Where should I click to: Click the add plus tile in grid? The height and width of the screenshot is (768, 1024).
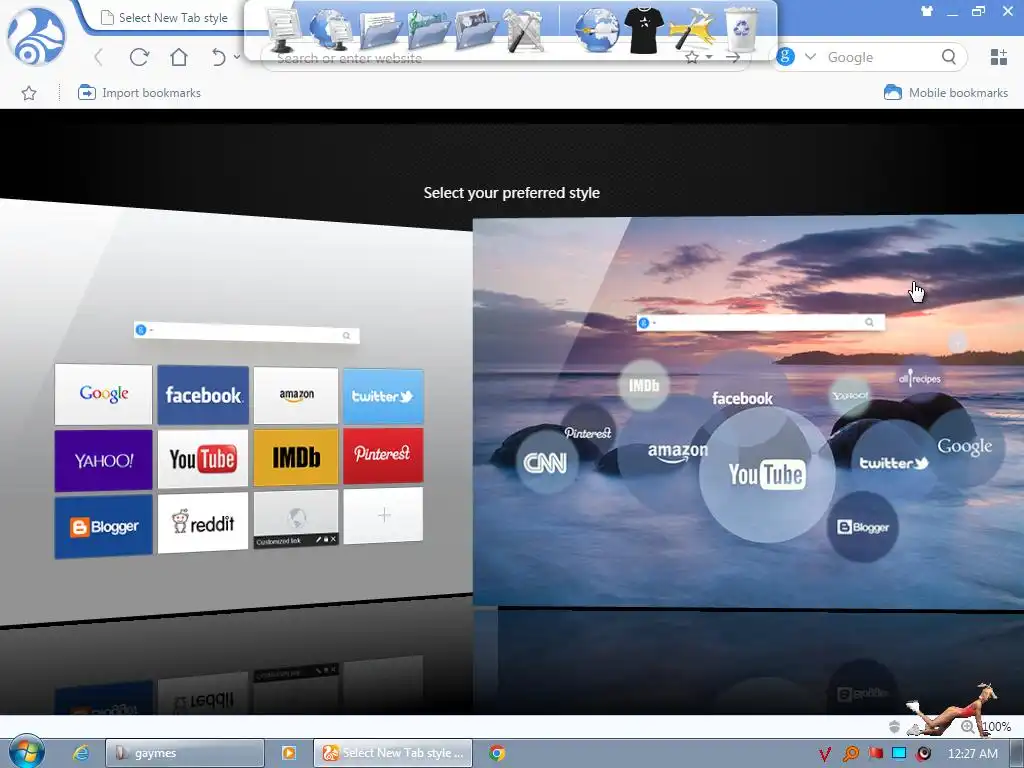point(383,515)
